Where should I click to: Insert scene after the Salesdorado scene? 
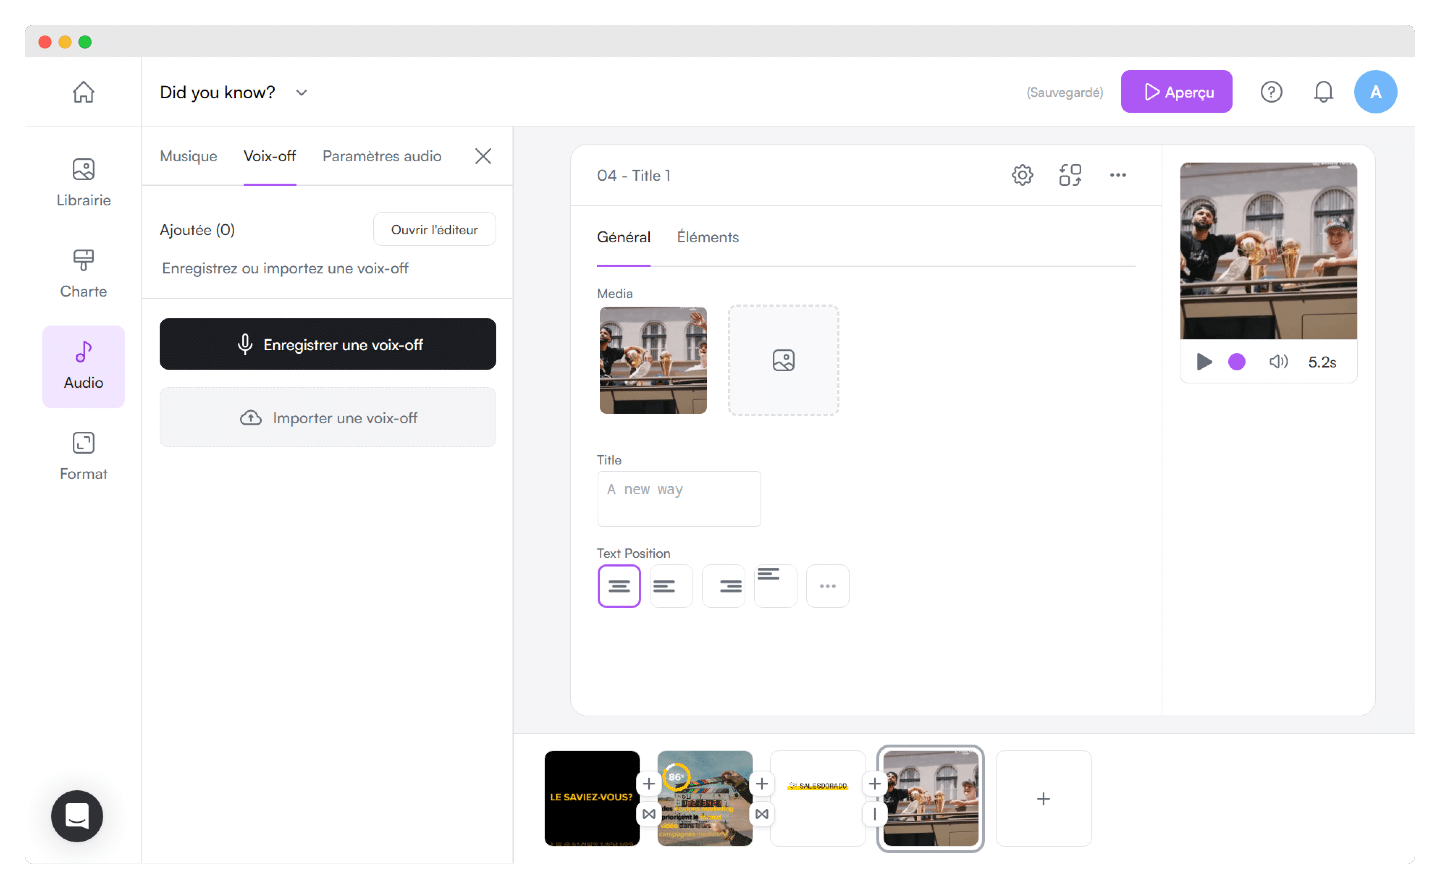point(875,784)
